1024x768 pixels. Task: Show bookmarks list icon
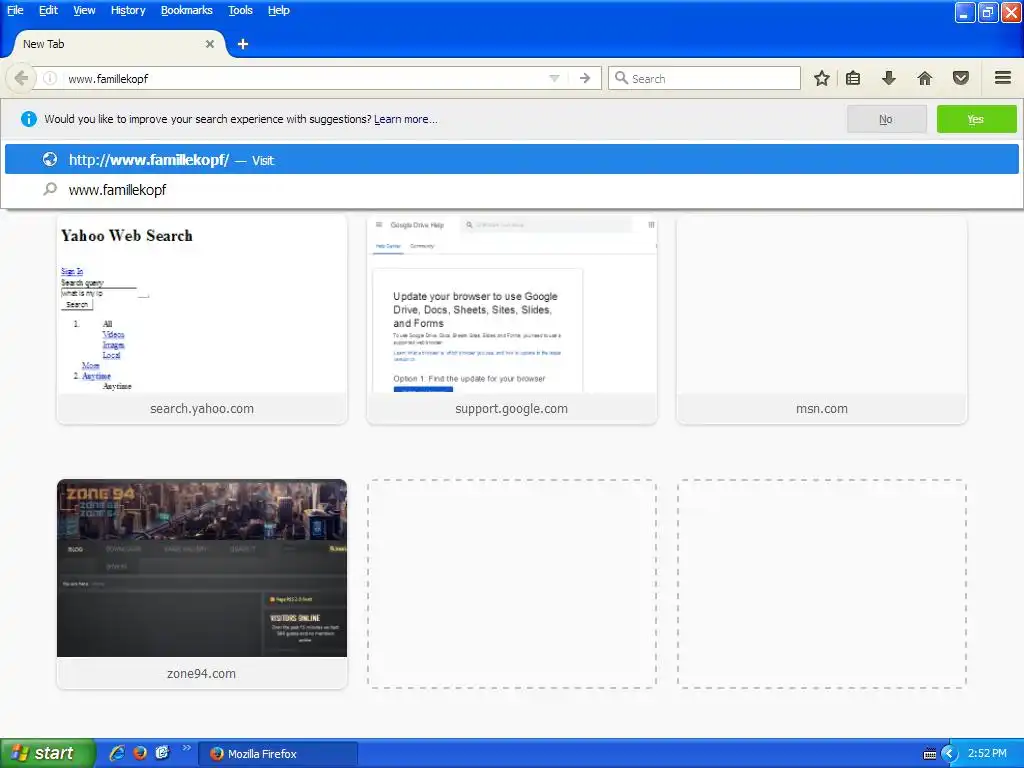point(853,78)
